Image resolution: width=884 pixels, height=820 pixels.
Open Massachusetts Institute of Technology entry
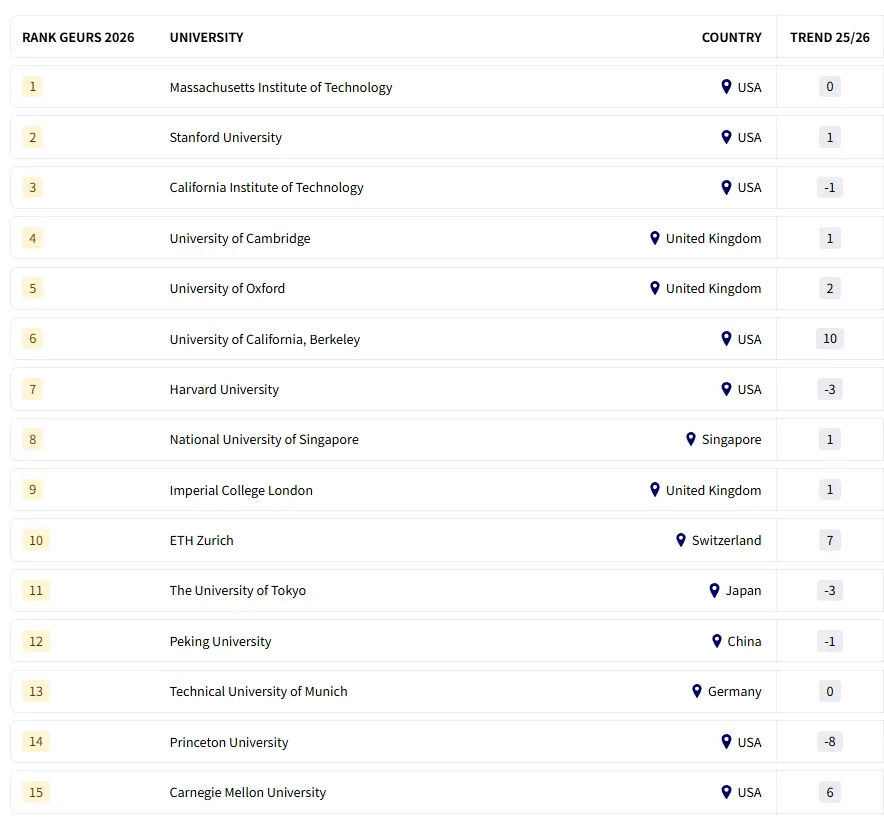click(281, 87)
